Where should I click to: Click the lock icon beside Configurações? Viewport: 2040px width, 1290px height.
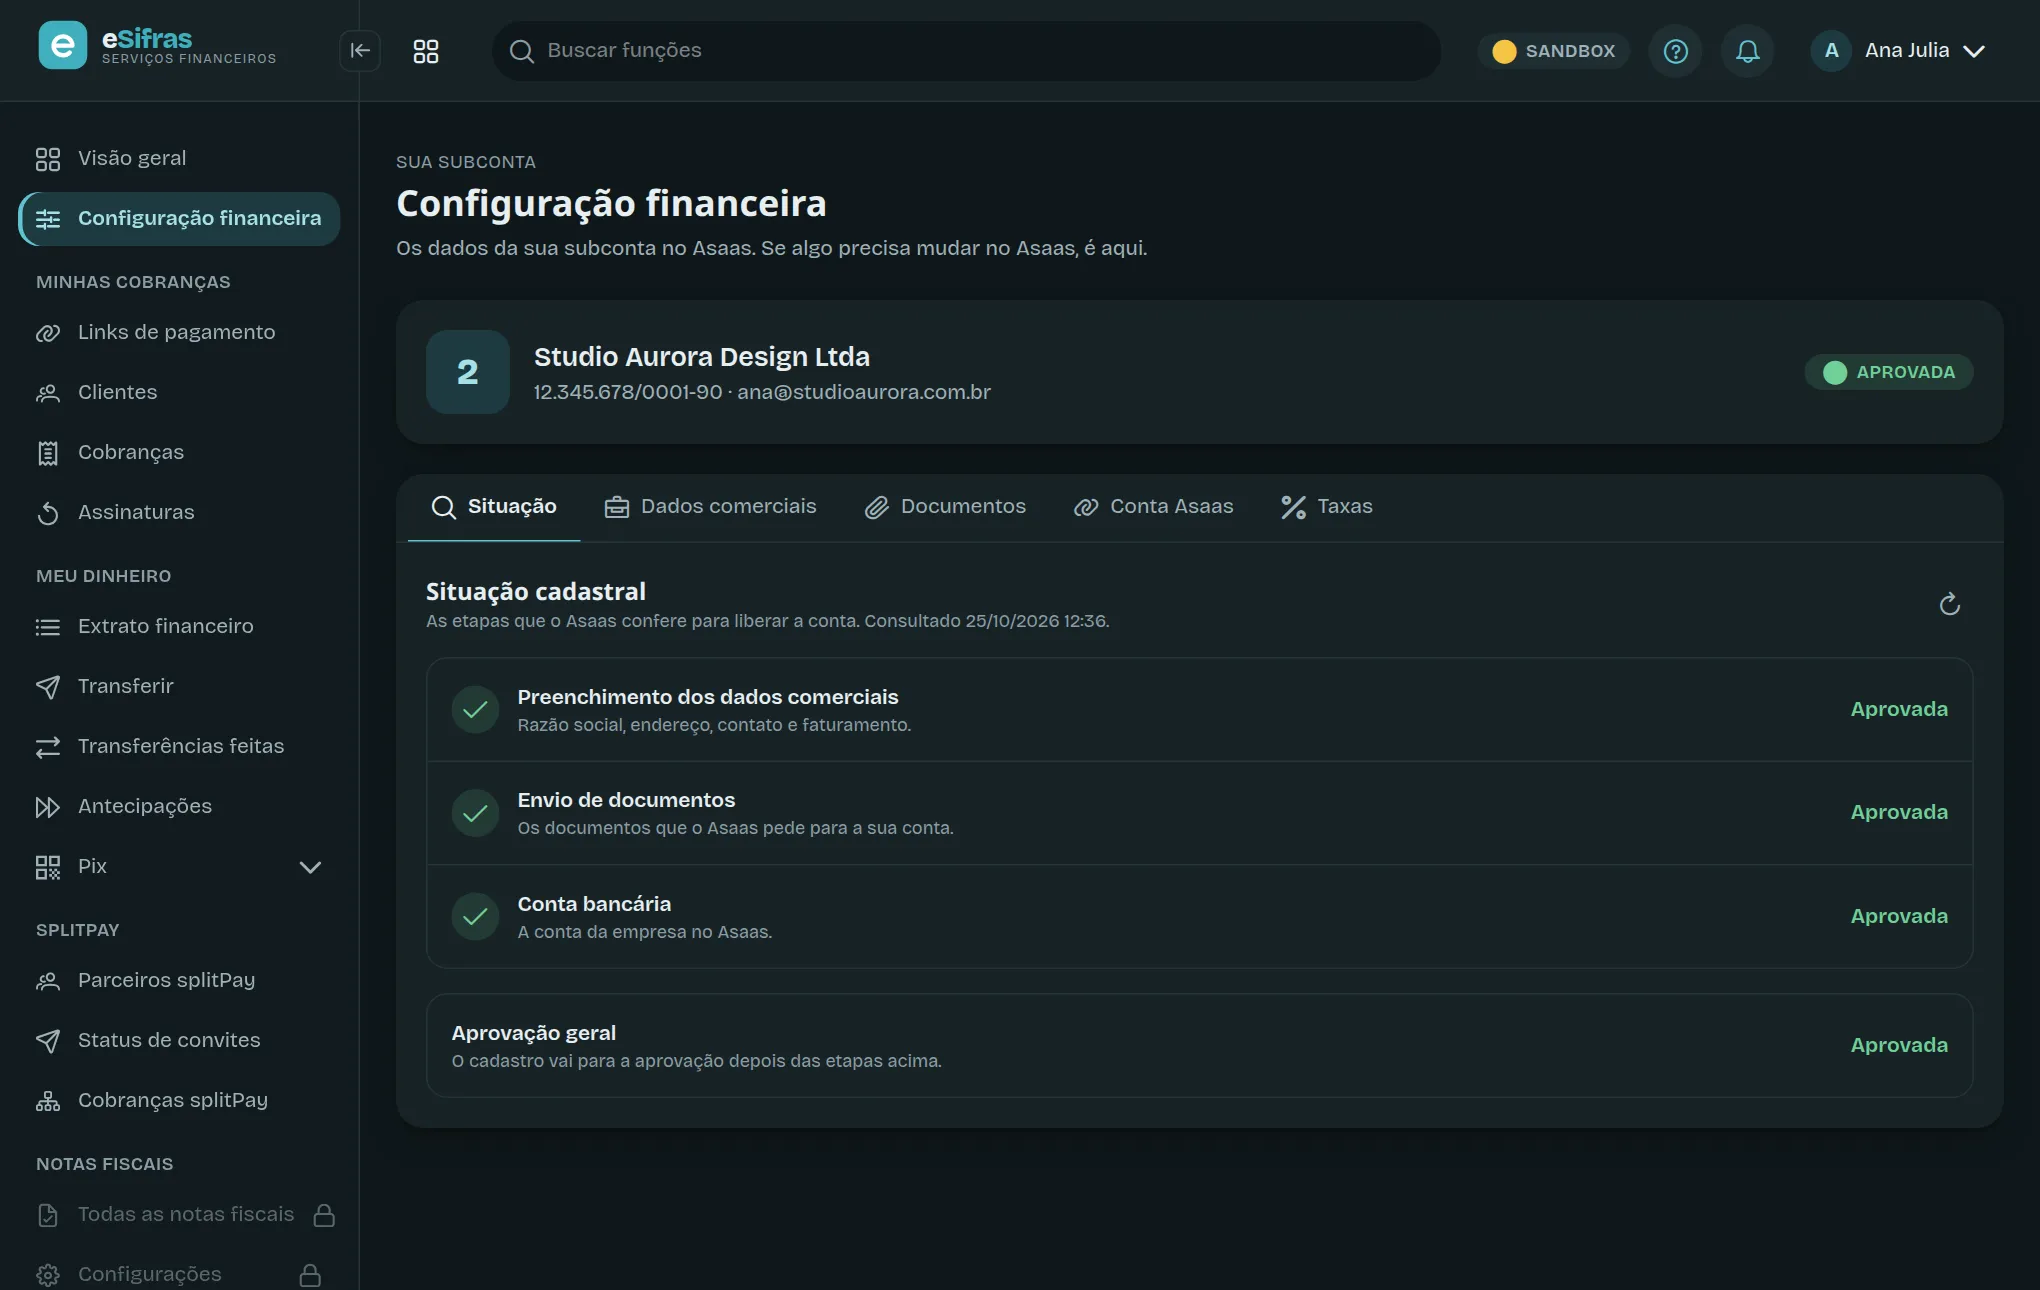(x=310, y=1275)
